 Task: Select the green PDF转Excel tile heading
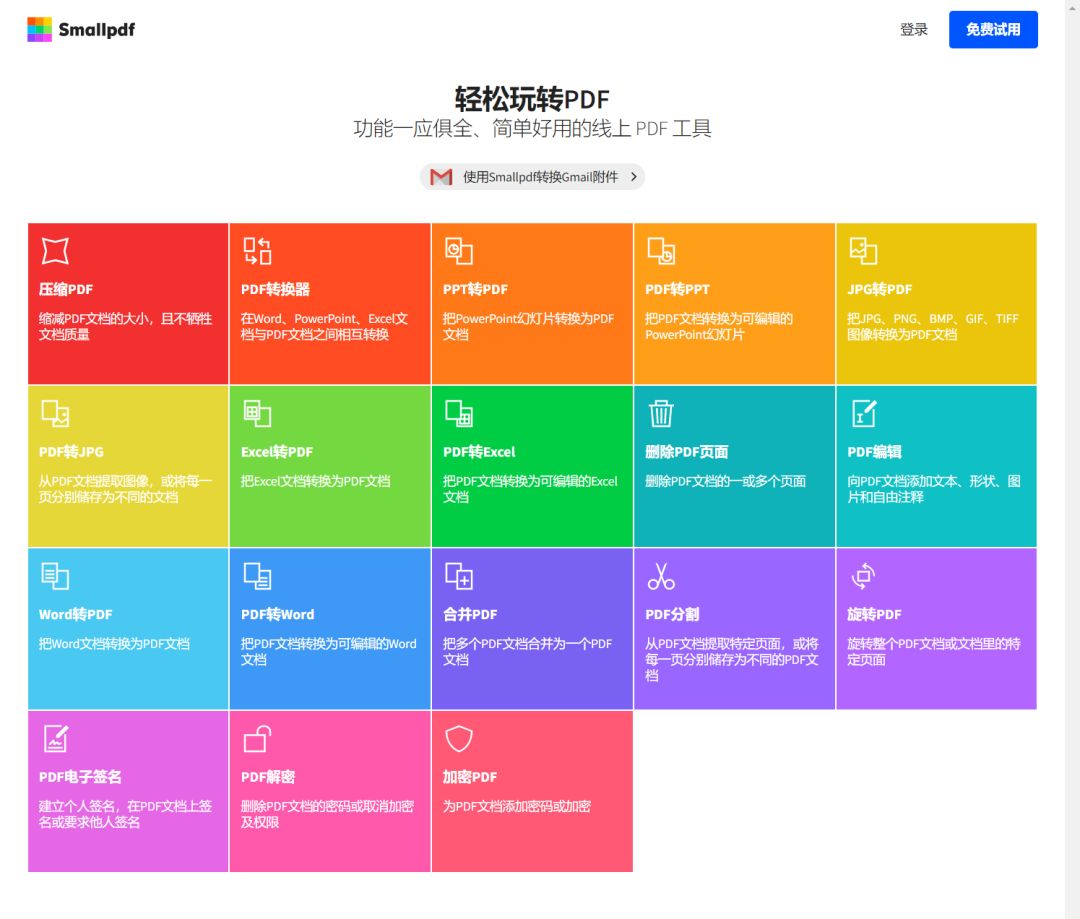pyautogui.click(x=479, y=452)
